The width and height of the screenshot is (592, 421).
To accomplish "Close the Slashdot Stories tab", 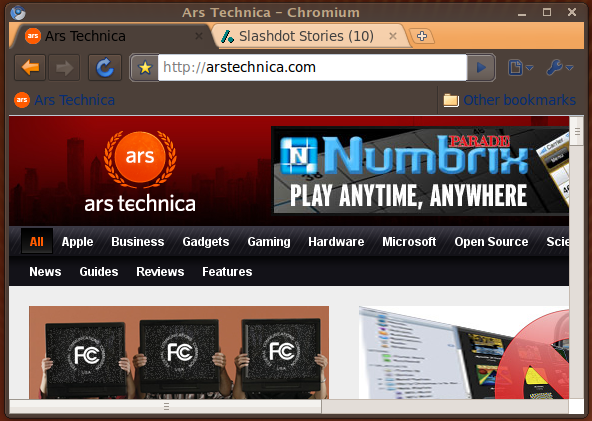I will (x=393, y=36).
